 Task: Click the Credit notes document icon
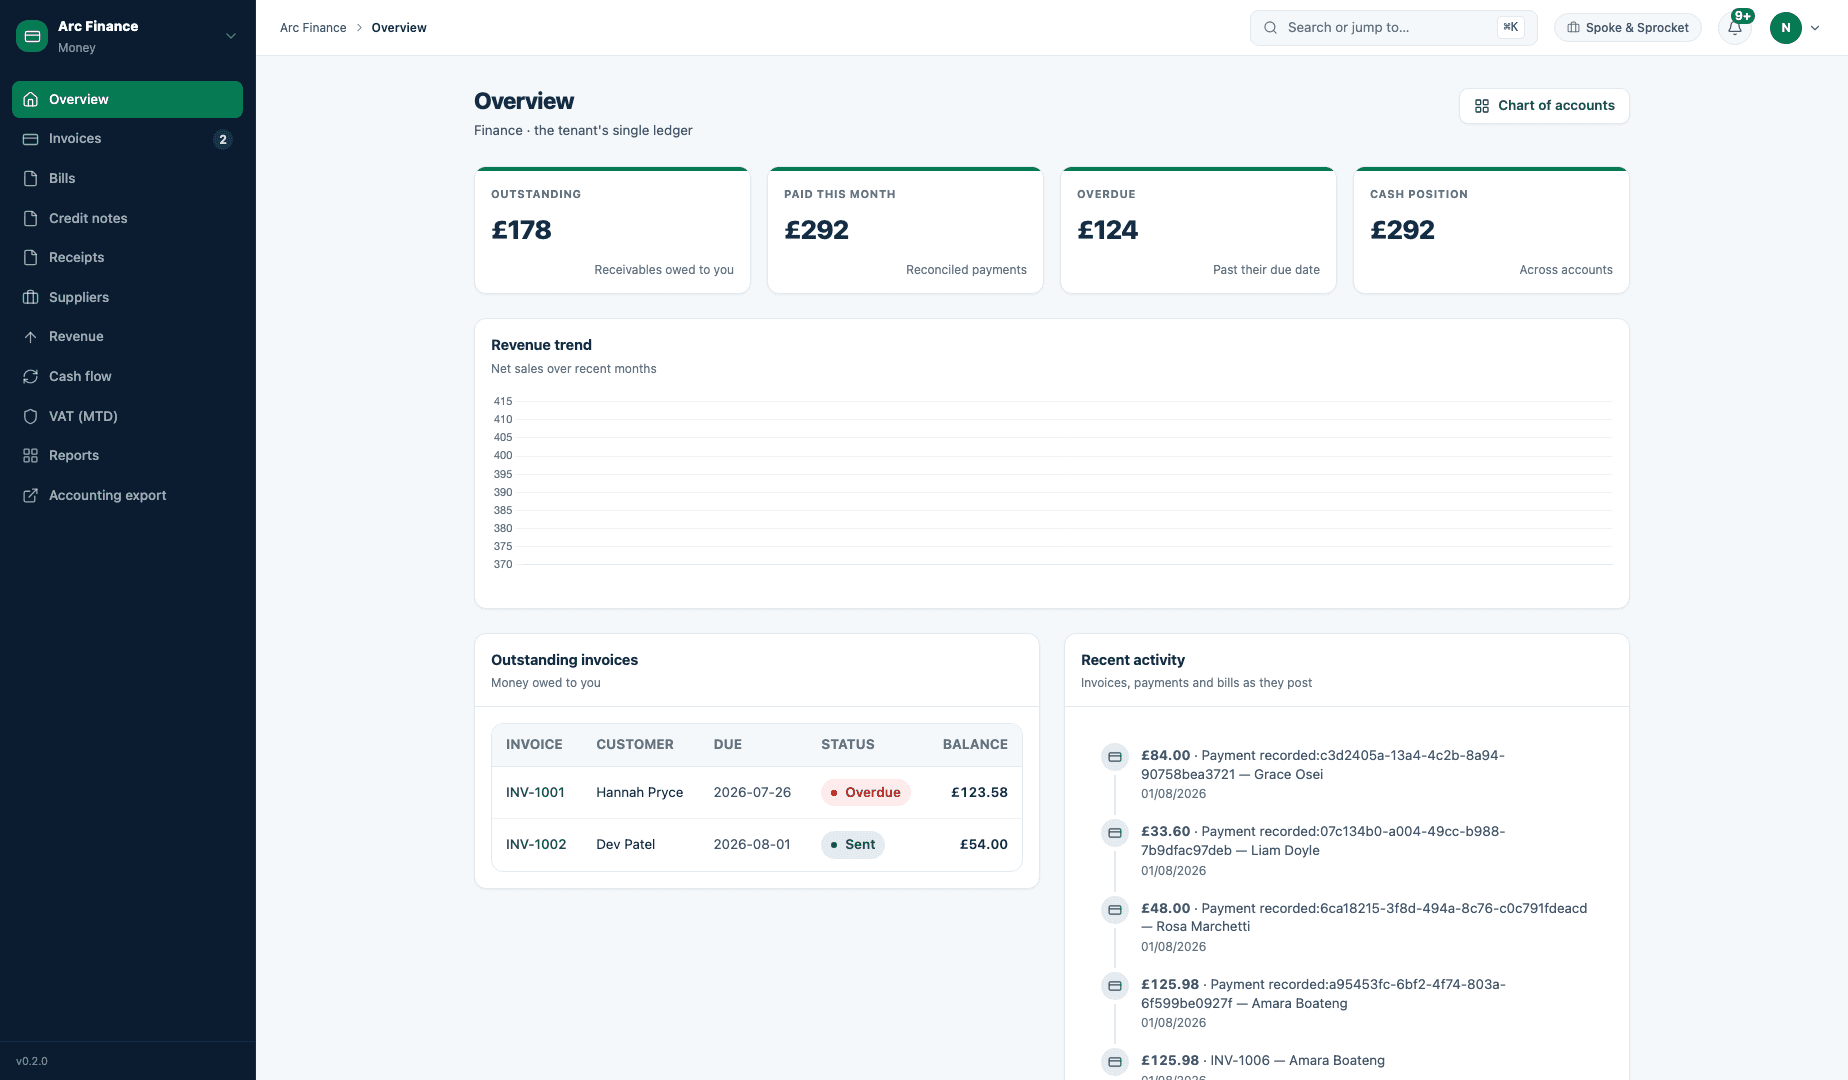pyautogui.click(x=31, y=218)
